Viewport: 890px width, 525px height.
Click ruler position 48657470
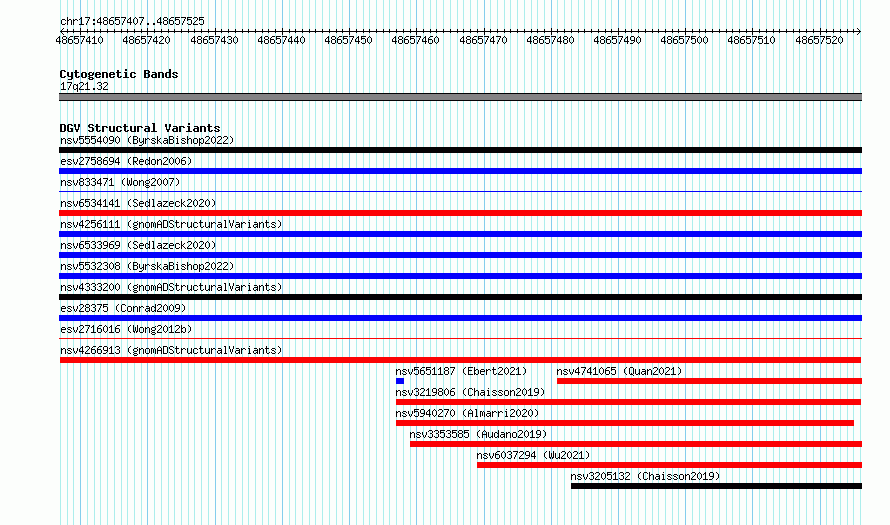pos(483,40)
